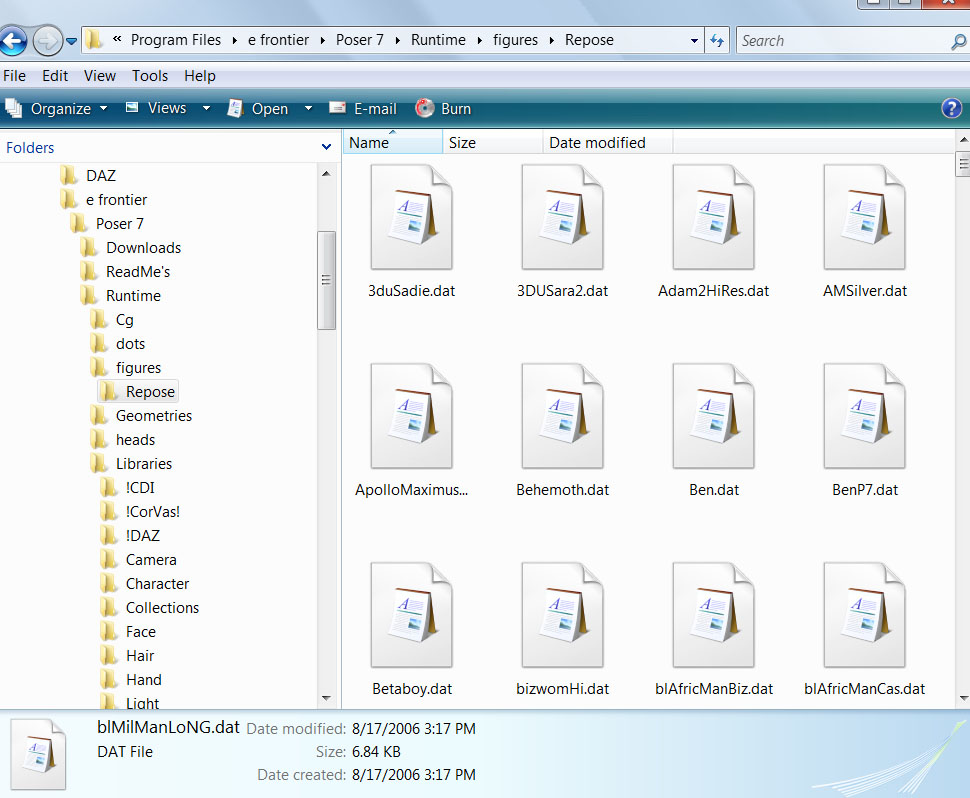
Task: Select the blAfricManBiz.dat file icon
Action: coord(713,615)
